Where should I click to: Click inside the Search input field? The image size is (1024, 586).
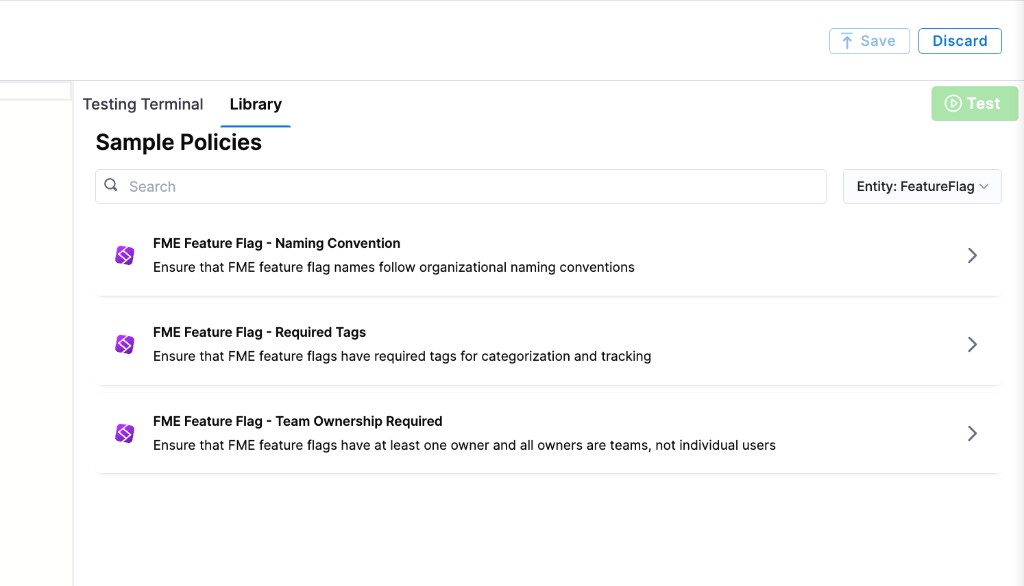tap(400, 186)
